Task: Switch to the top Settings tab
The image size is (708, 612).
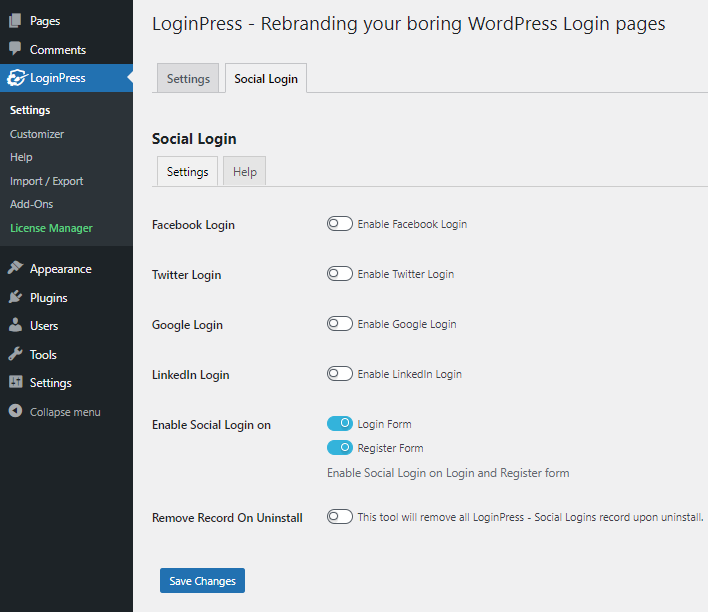Action: coord(188,79)
